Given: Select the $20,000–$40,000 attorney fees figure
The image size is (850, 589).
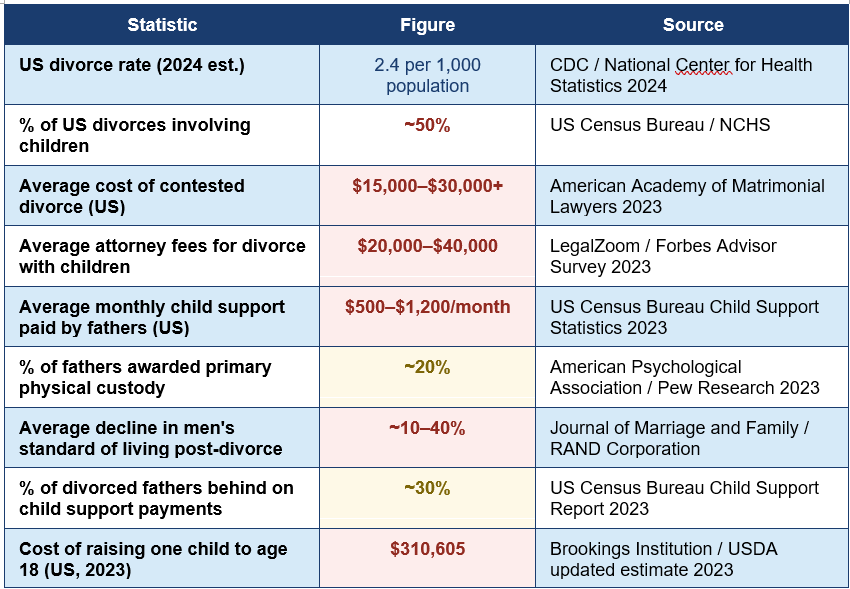Looking at the screenshot, I should (427, 246).
